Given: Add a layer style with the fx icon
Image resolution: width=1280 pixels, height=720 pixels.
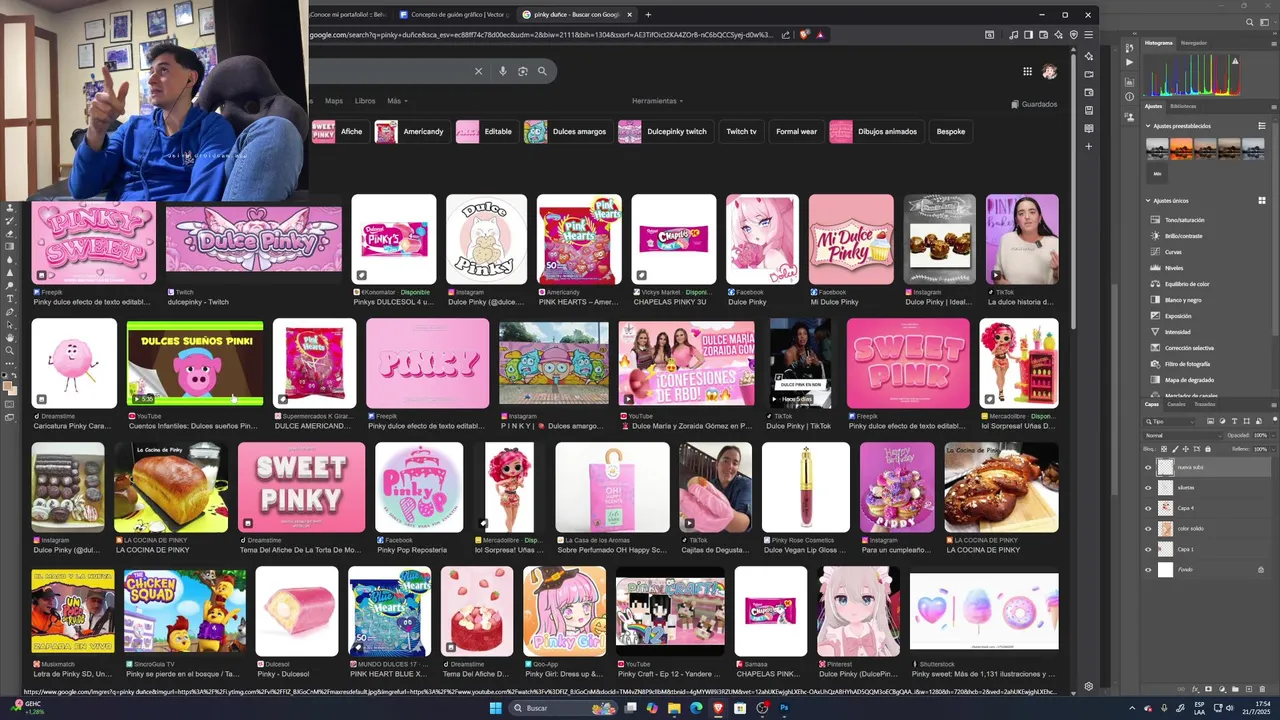Looking at the screenshot, I should coord(1196,689).
